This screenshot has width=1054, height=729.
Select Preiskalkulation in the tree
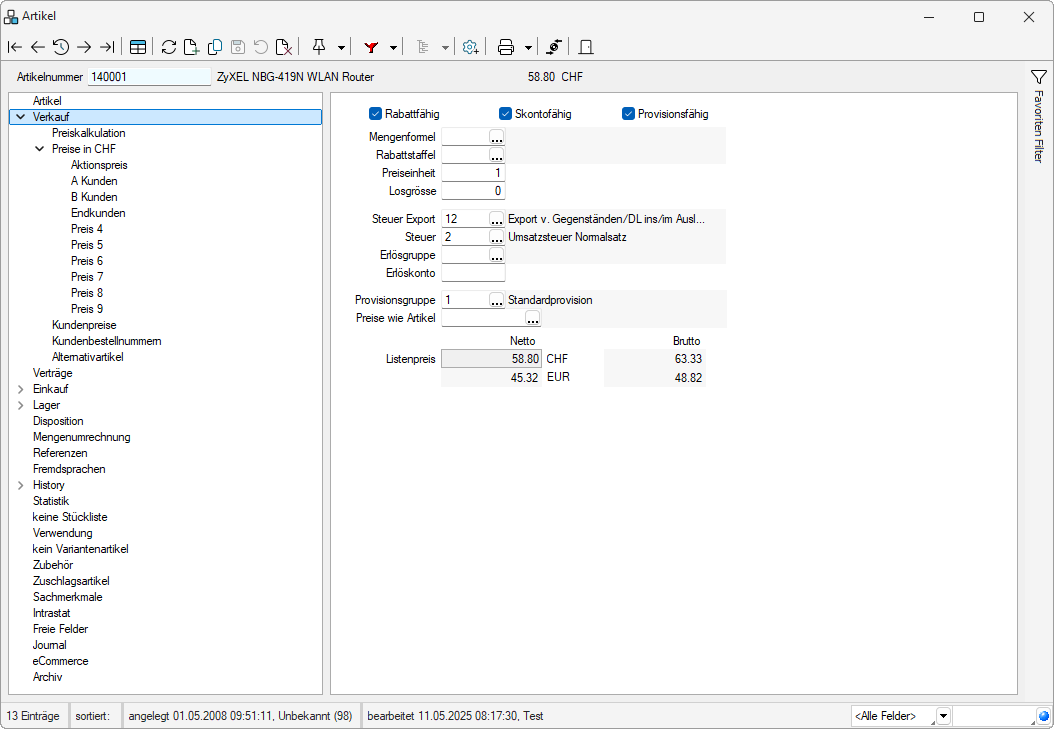click(88, 133)
